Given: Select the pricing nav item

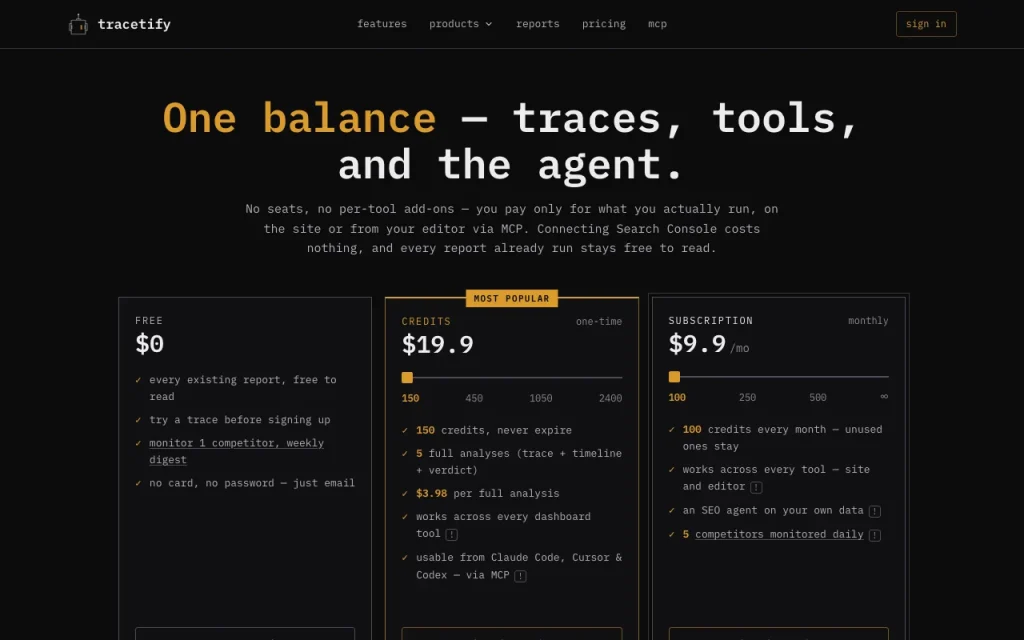Looking at the screenshot, I should point(603,24).
